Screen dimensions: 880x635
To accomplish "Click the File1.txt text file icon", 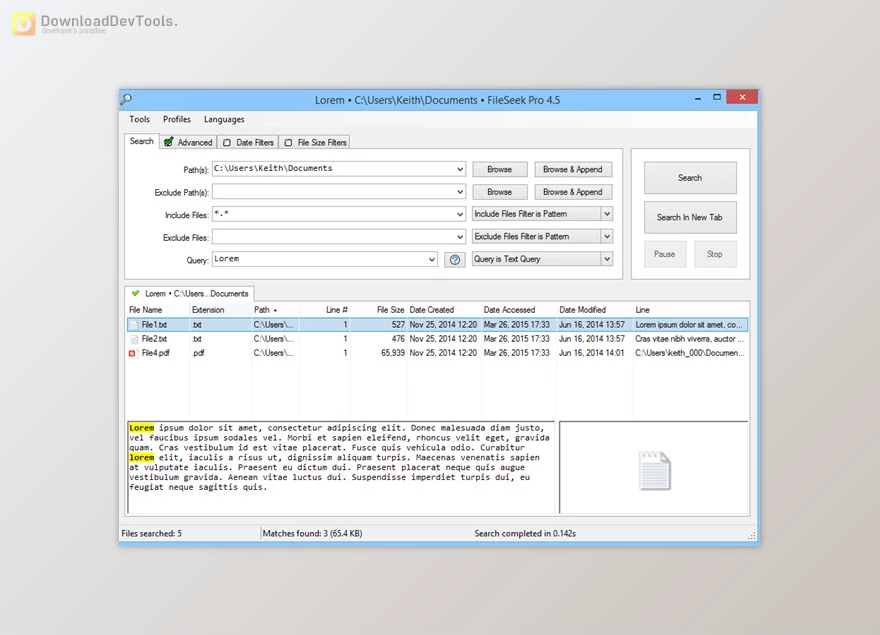I will (x=133, y=324).
